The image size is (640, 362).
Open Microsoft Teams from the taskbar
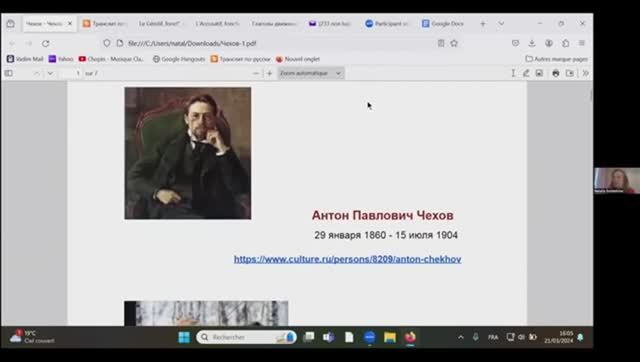pyautogui.click(x=329, y=337)
